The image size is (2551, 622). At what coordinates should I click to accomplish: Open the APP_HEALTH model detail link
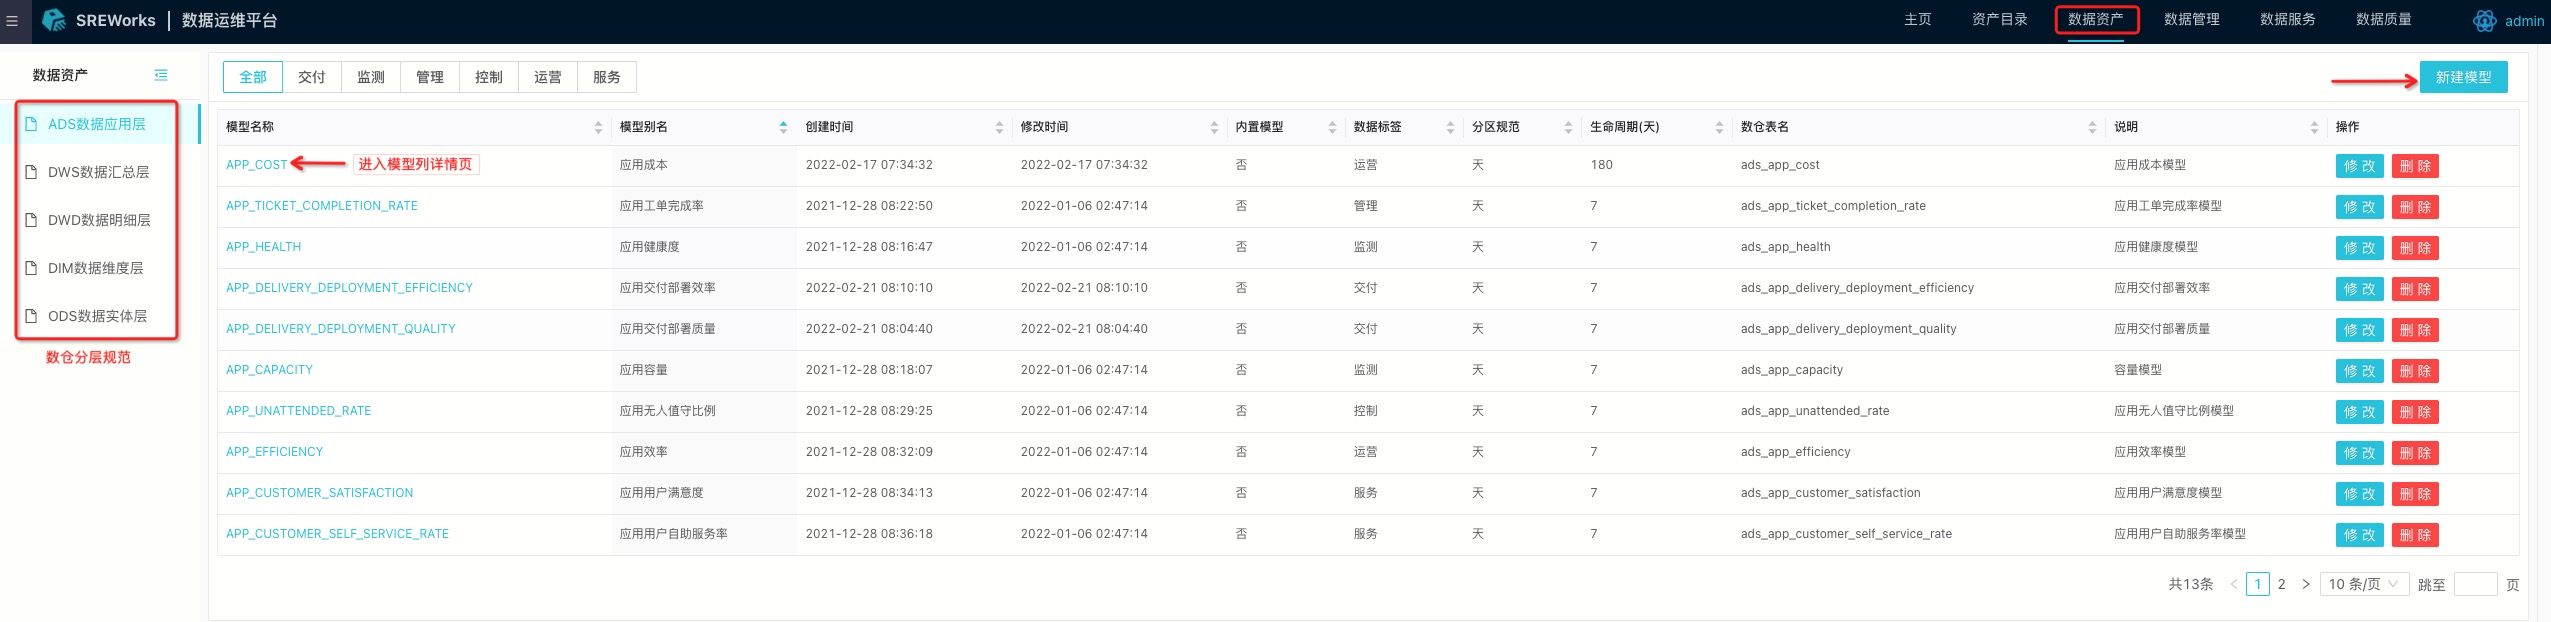point(263,247)
